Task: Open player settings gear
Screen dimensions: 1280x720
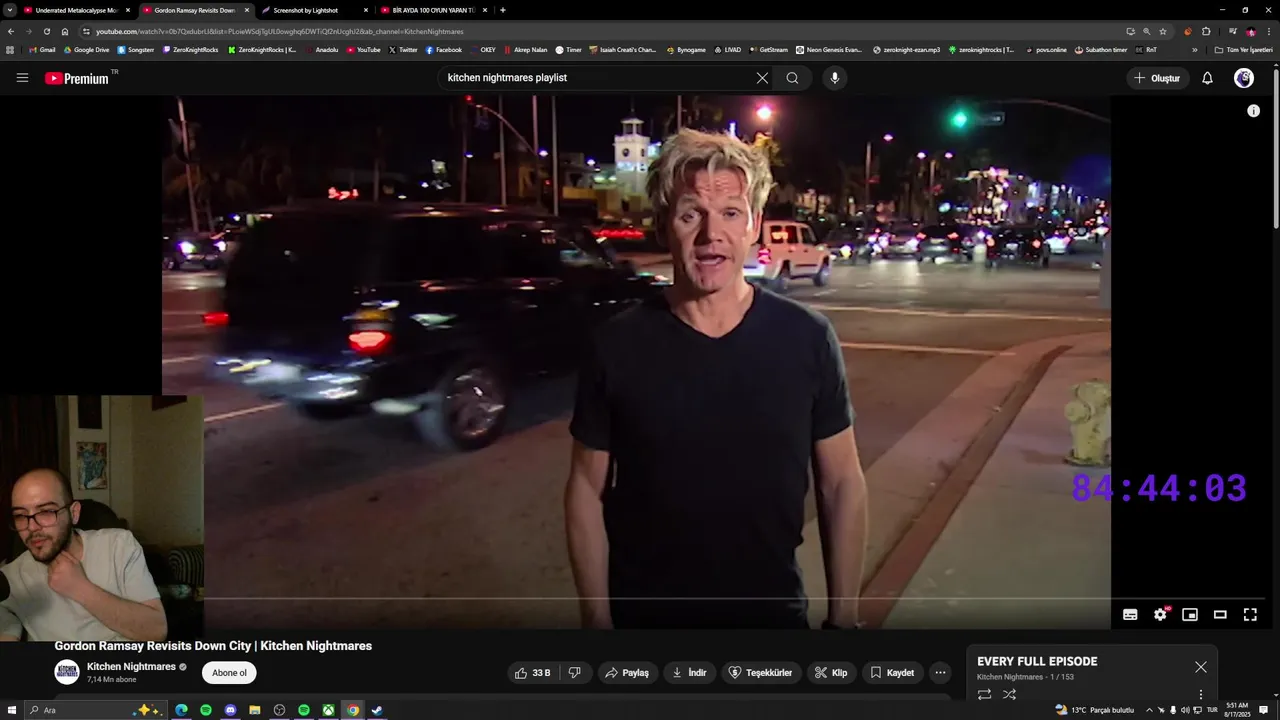Action: tap(1160, 614)
